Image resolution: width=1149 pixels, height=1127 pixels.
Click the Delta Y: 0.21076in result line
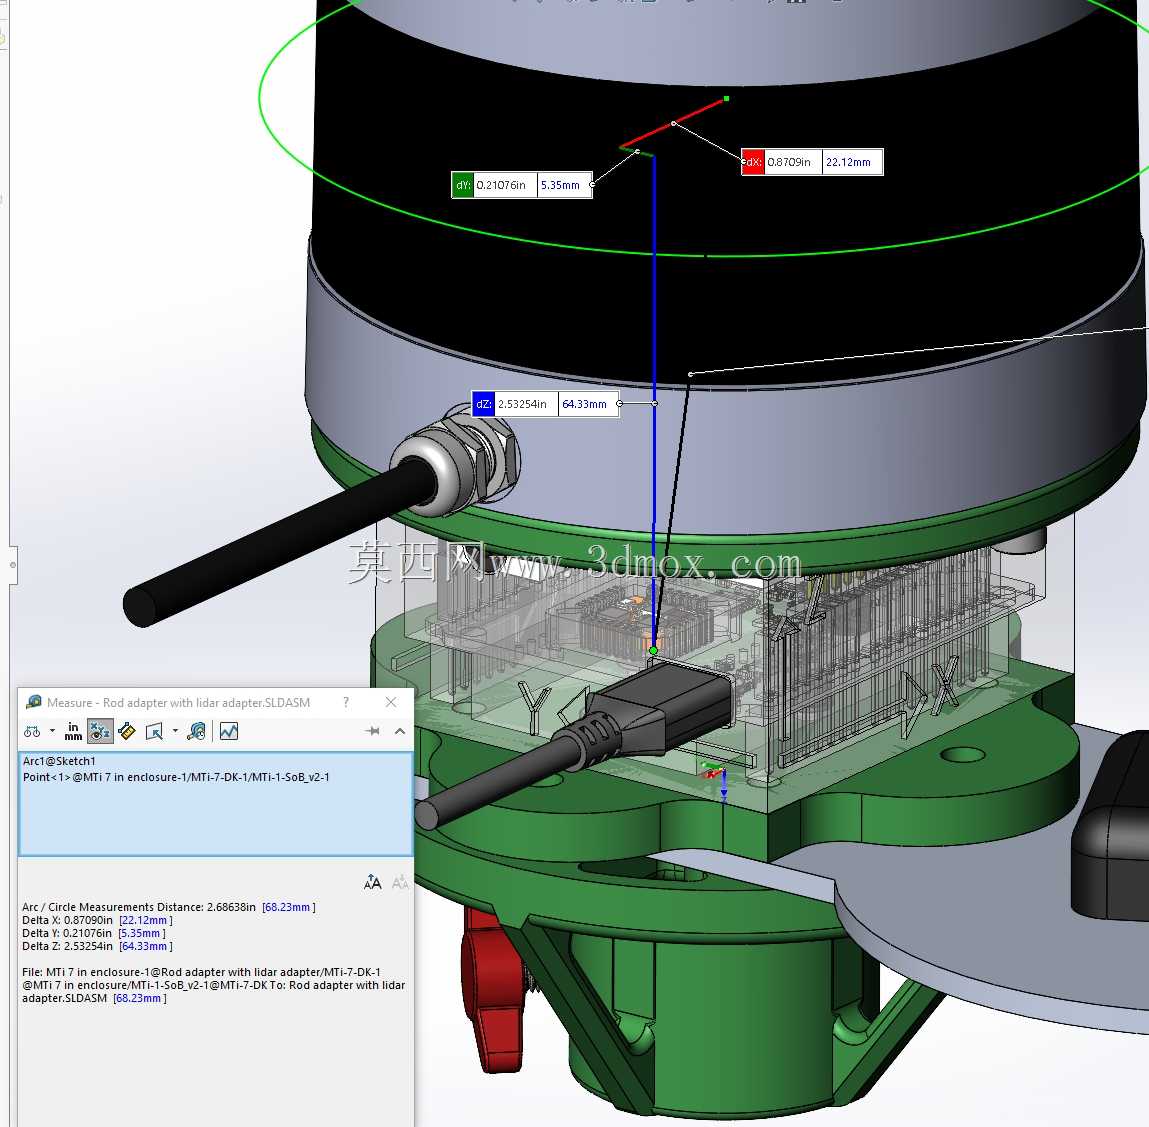[x=94, y=934]
